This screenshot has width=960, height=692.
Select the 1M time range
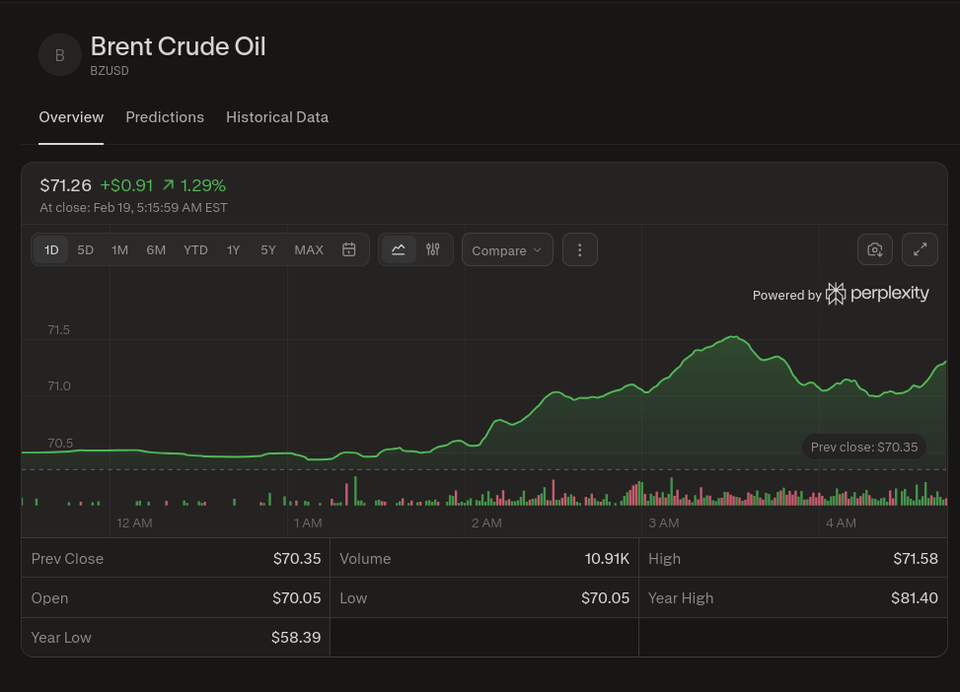pos(120,250)
